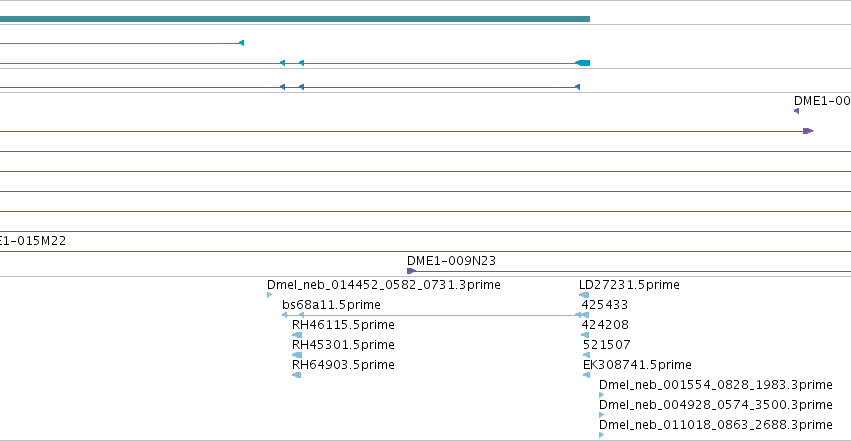Click the end arrow of the short teal transcript

coord(242,43)
